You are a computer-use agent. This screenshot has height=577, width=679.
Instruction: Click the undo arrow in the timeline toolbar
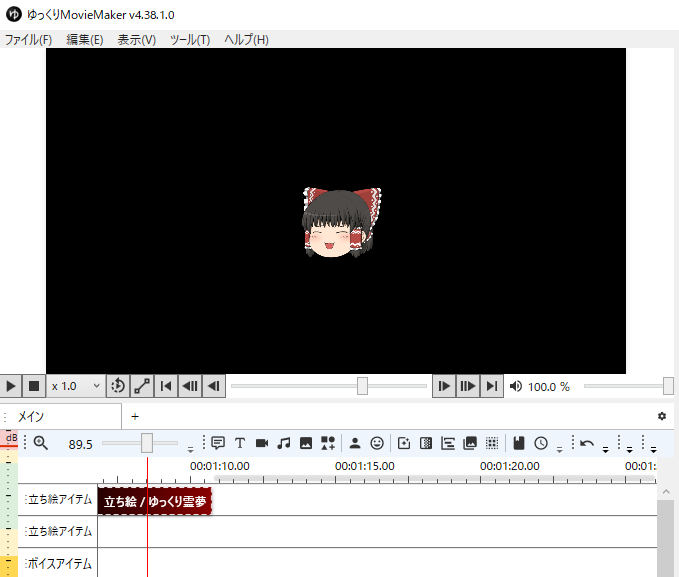pyautogui.click(x=587, y=443)
